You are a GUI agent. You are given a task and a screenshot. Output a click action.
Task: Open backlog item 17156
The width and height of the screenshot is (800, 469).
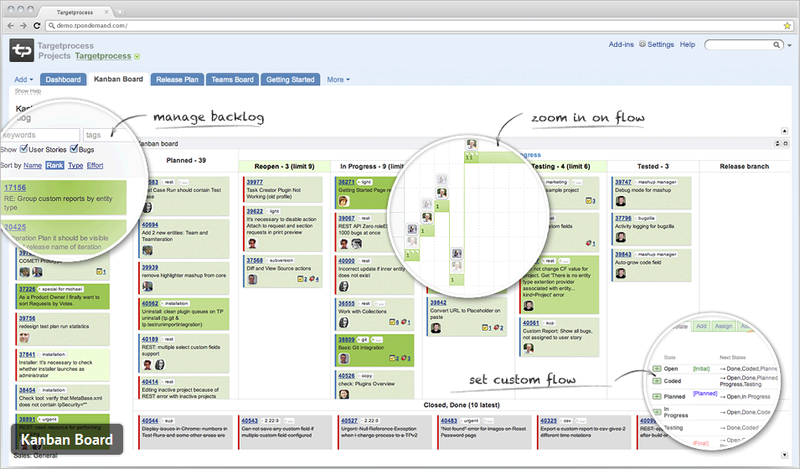pos(15,188)
